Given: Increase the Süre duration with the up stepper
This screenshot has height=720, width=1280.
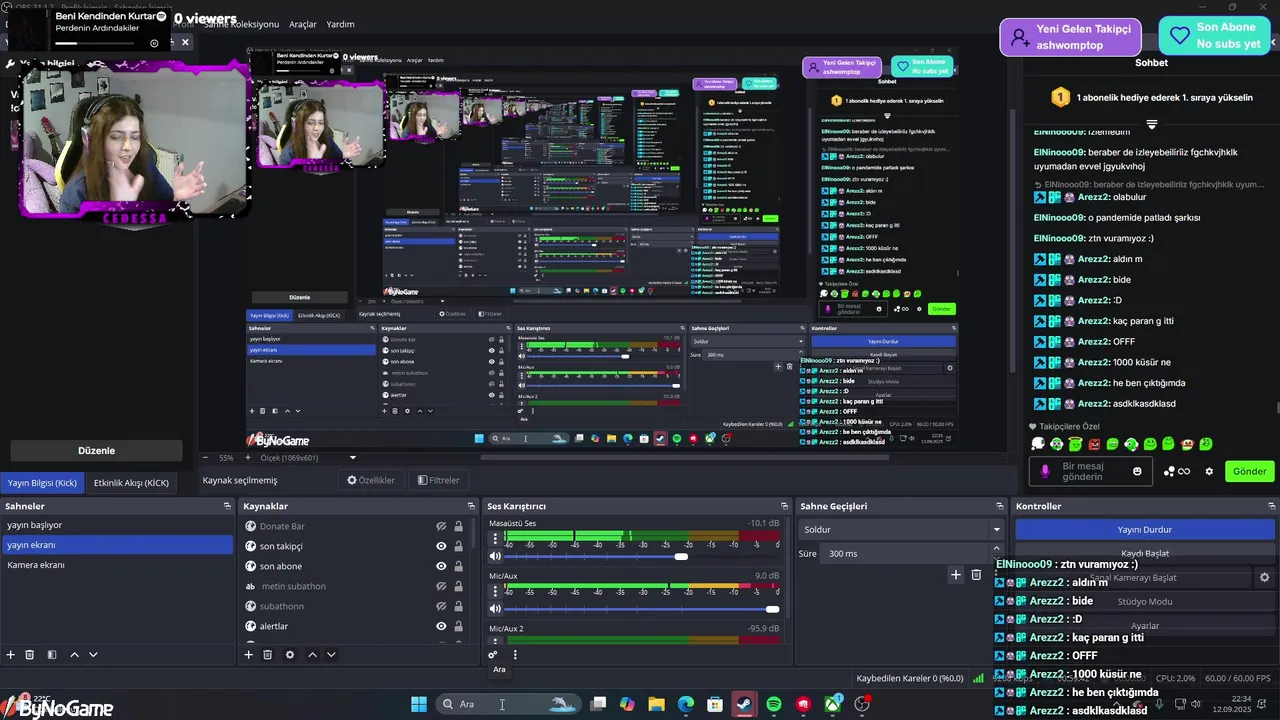Looking at the screenshot, I should click(x=996, y=549).
